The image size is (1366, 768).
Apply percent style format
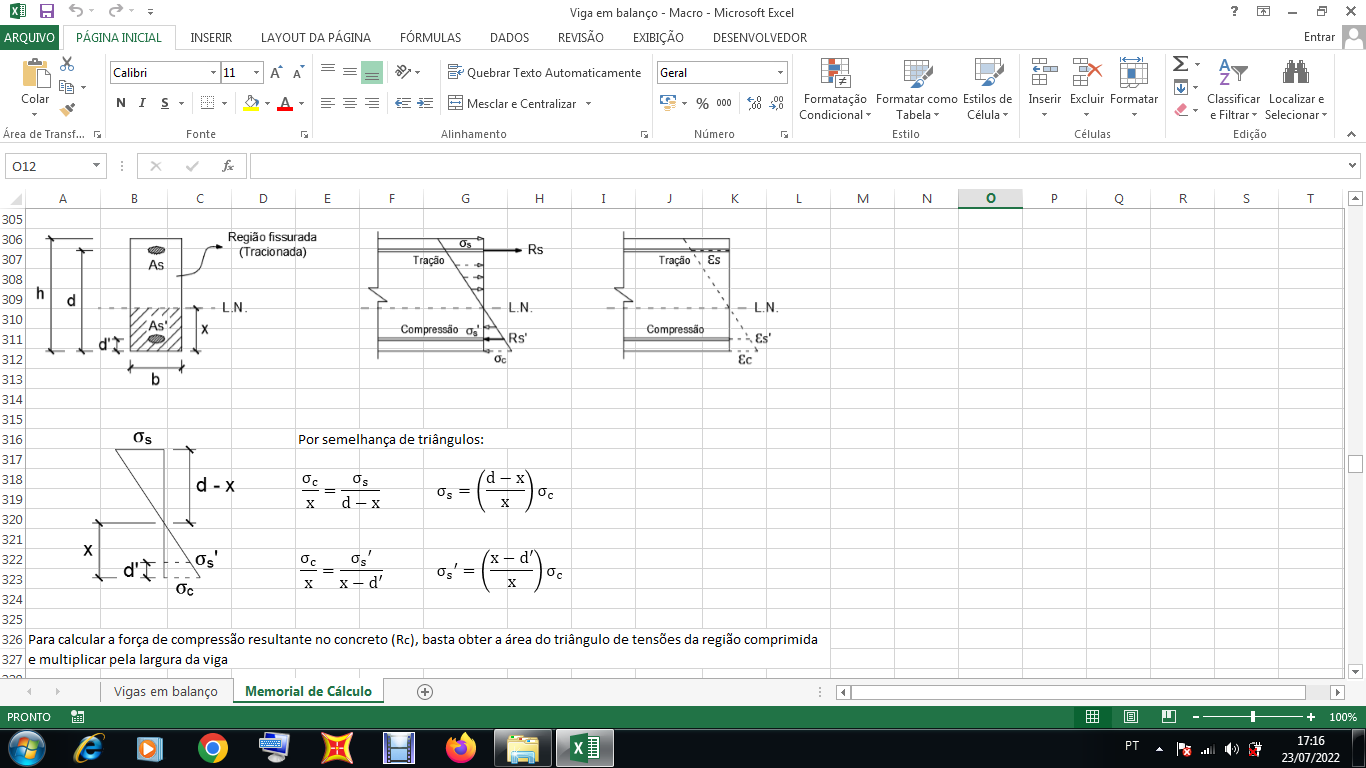coord(702,103)
